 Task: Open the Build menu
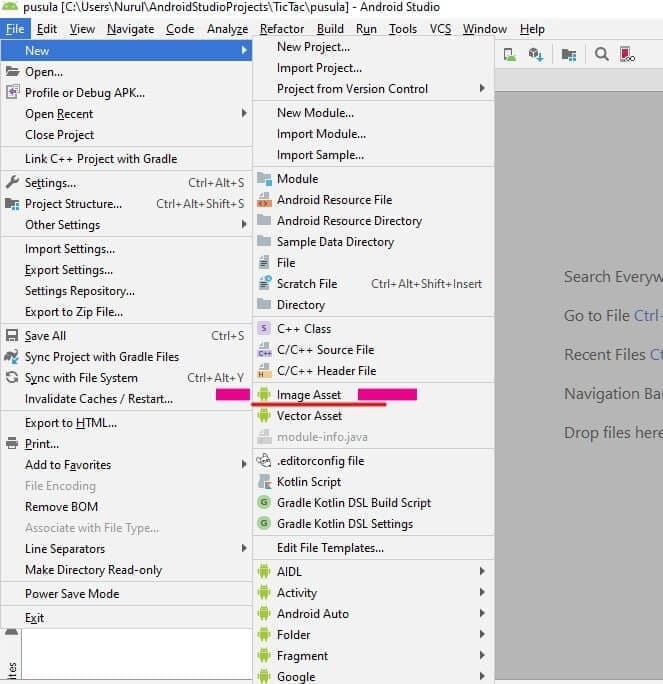tap(330, 29)
